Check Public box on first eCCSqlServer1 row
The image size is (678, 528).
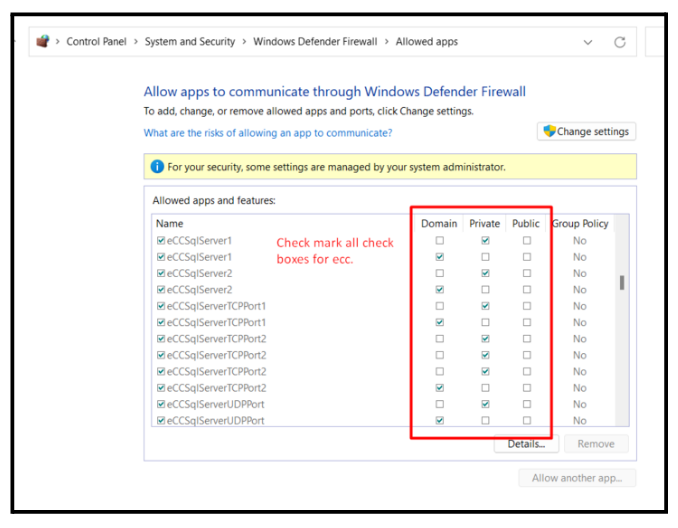[x=527, y=241]
